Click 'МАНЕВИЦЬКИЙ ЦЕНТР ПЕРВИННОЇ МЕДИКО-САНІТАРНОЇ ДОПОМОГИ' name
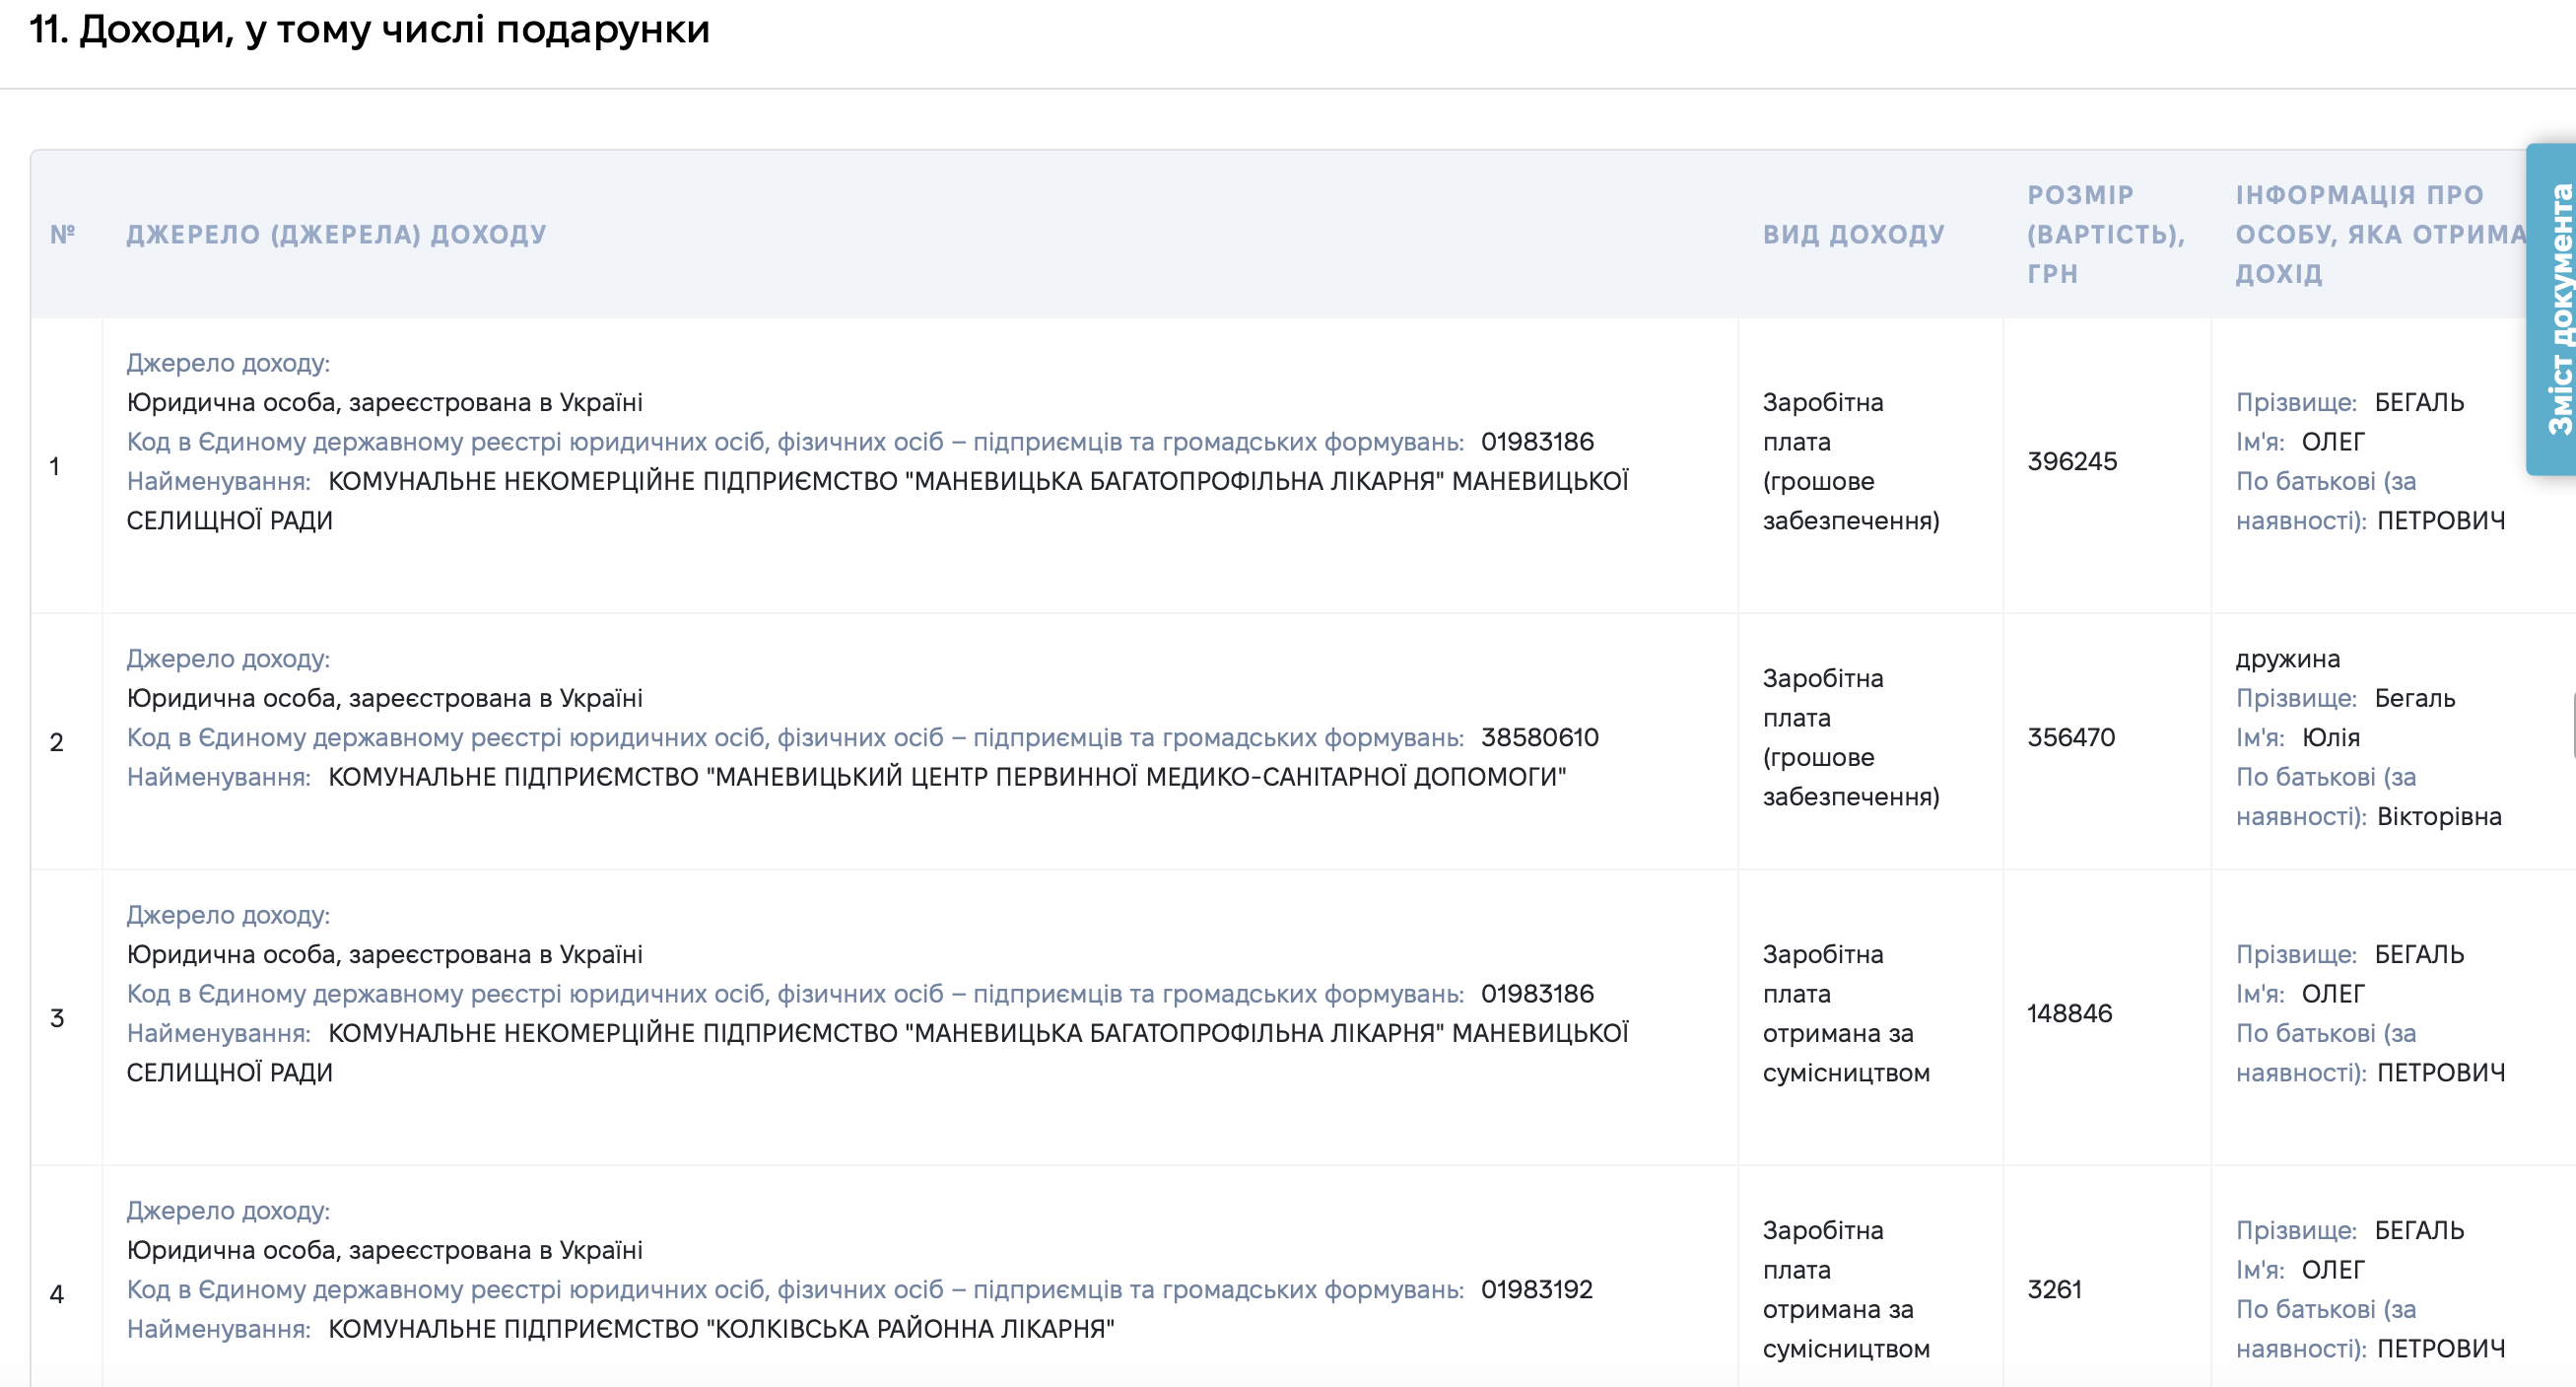The image size is (2576, 1387). coord(1136,777)
